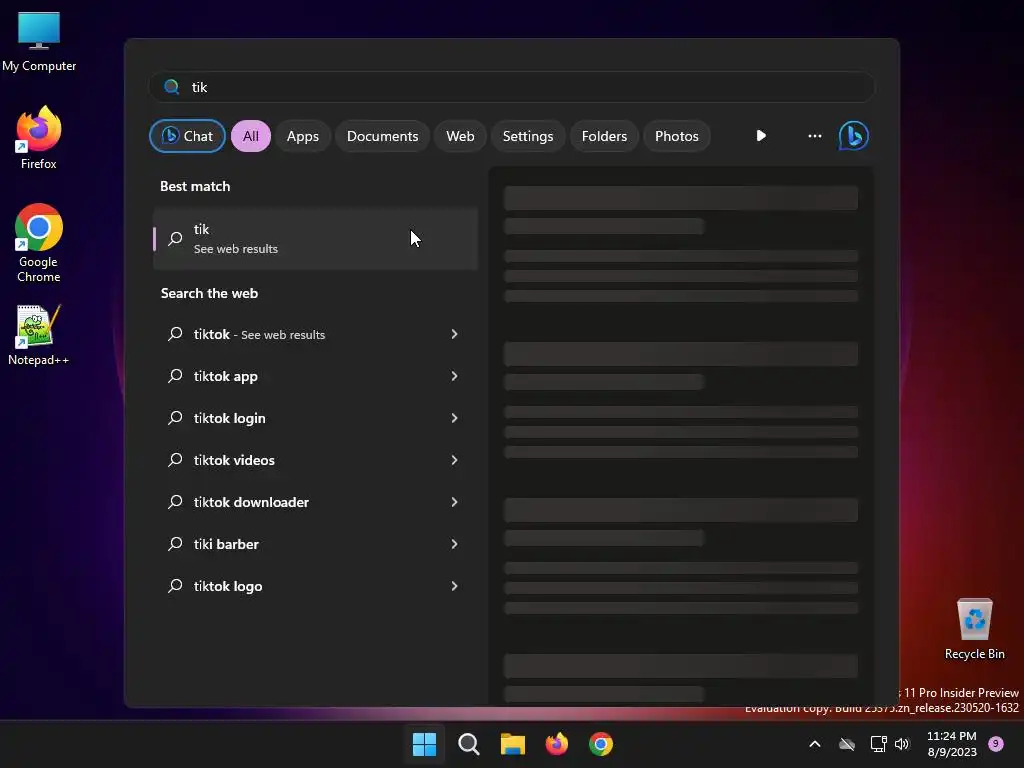Filter results by Settings

[x=528, y=136]
